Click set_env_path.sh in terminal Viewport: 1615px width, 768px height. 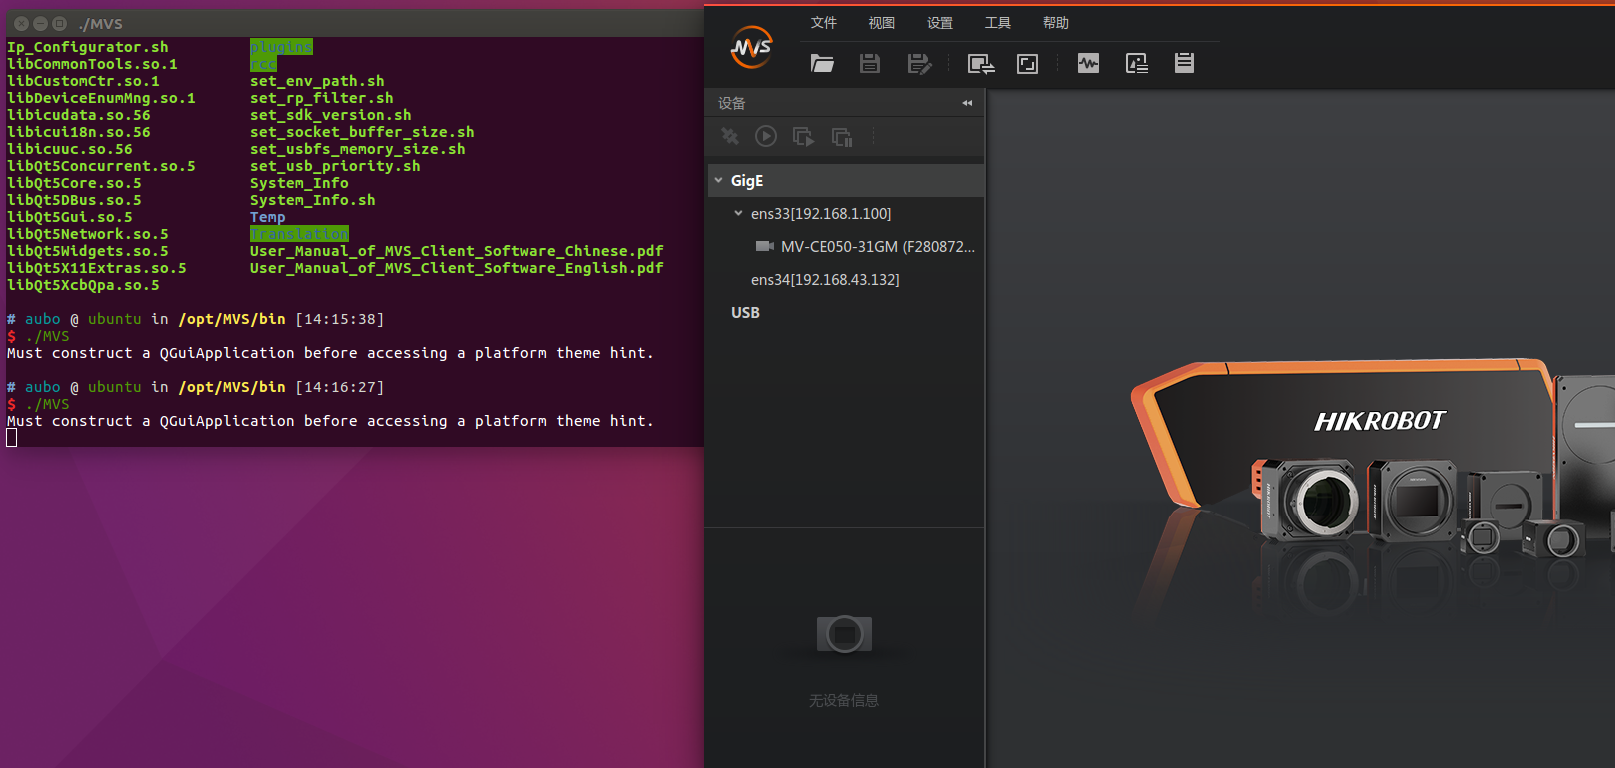pos(317,81)
